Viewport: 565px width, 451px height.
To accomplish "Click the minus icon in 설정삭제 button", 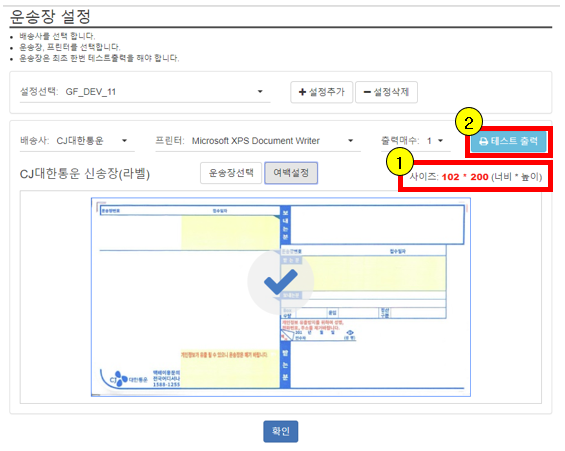I will click(x=367, y=93).
